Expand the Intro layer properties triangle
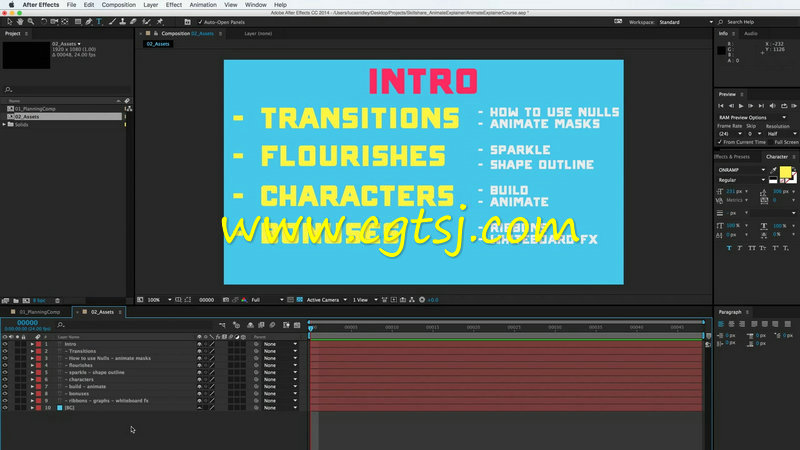800x450 pixels. pos(32,344)
